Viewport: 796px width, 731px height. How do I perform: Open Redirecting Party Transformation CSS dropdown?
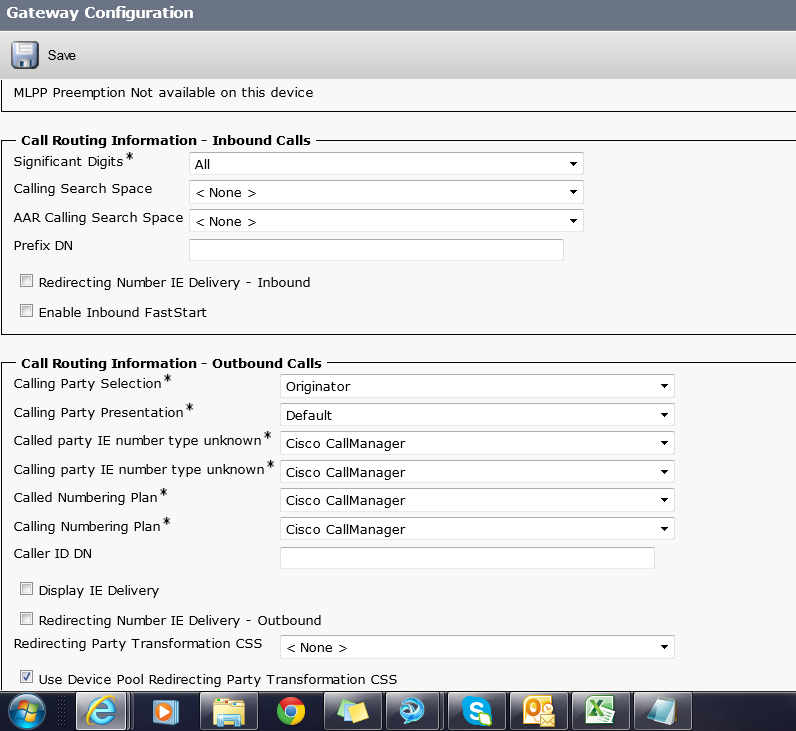[x=477, y=647]
